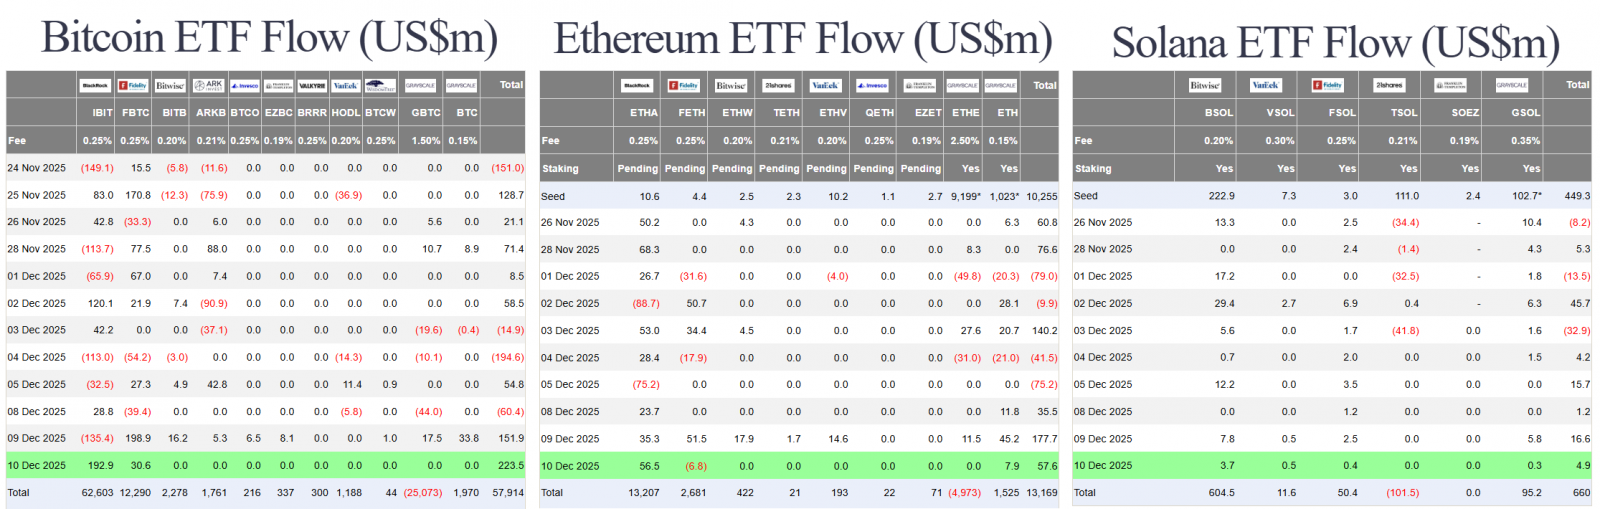
Task: Click the Seed row label in Ethereum table
Action: [553, 196]
